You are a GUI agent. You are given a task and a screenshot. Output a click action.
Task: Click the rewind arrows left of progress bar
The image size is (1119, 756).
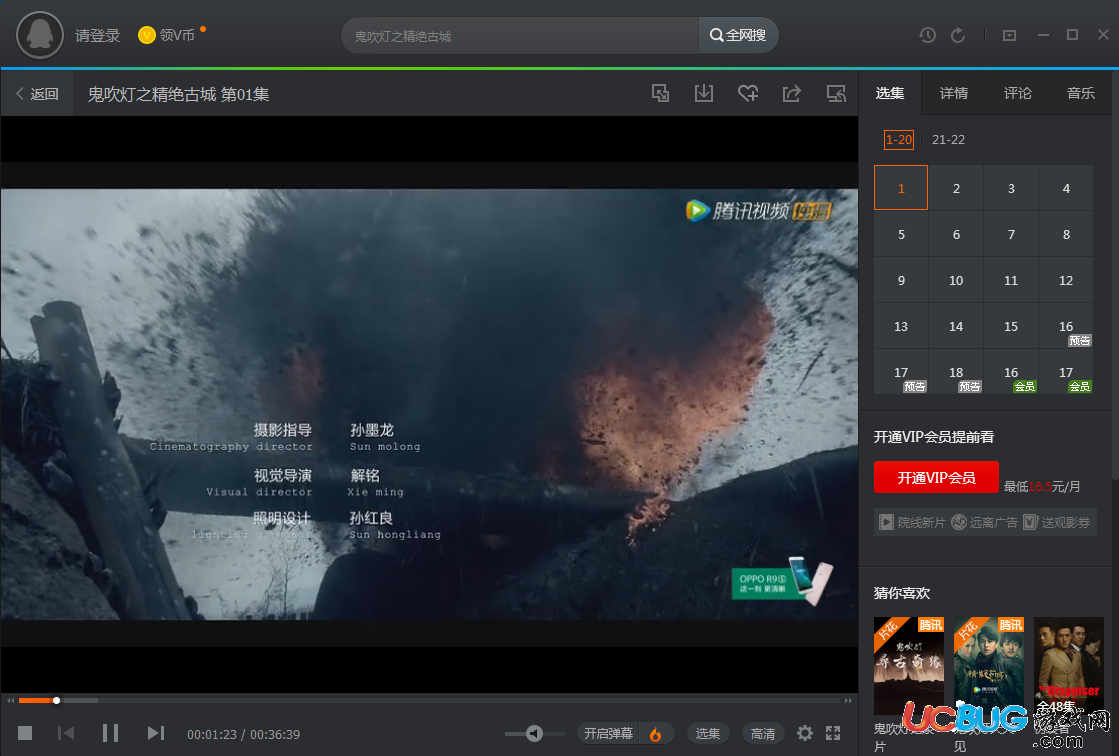tap(11, 700)
